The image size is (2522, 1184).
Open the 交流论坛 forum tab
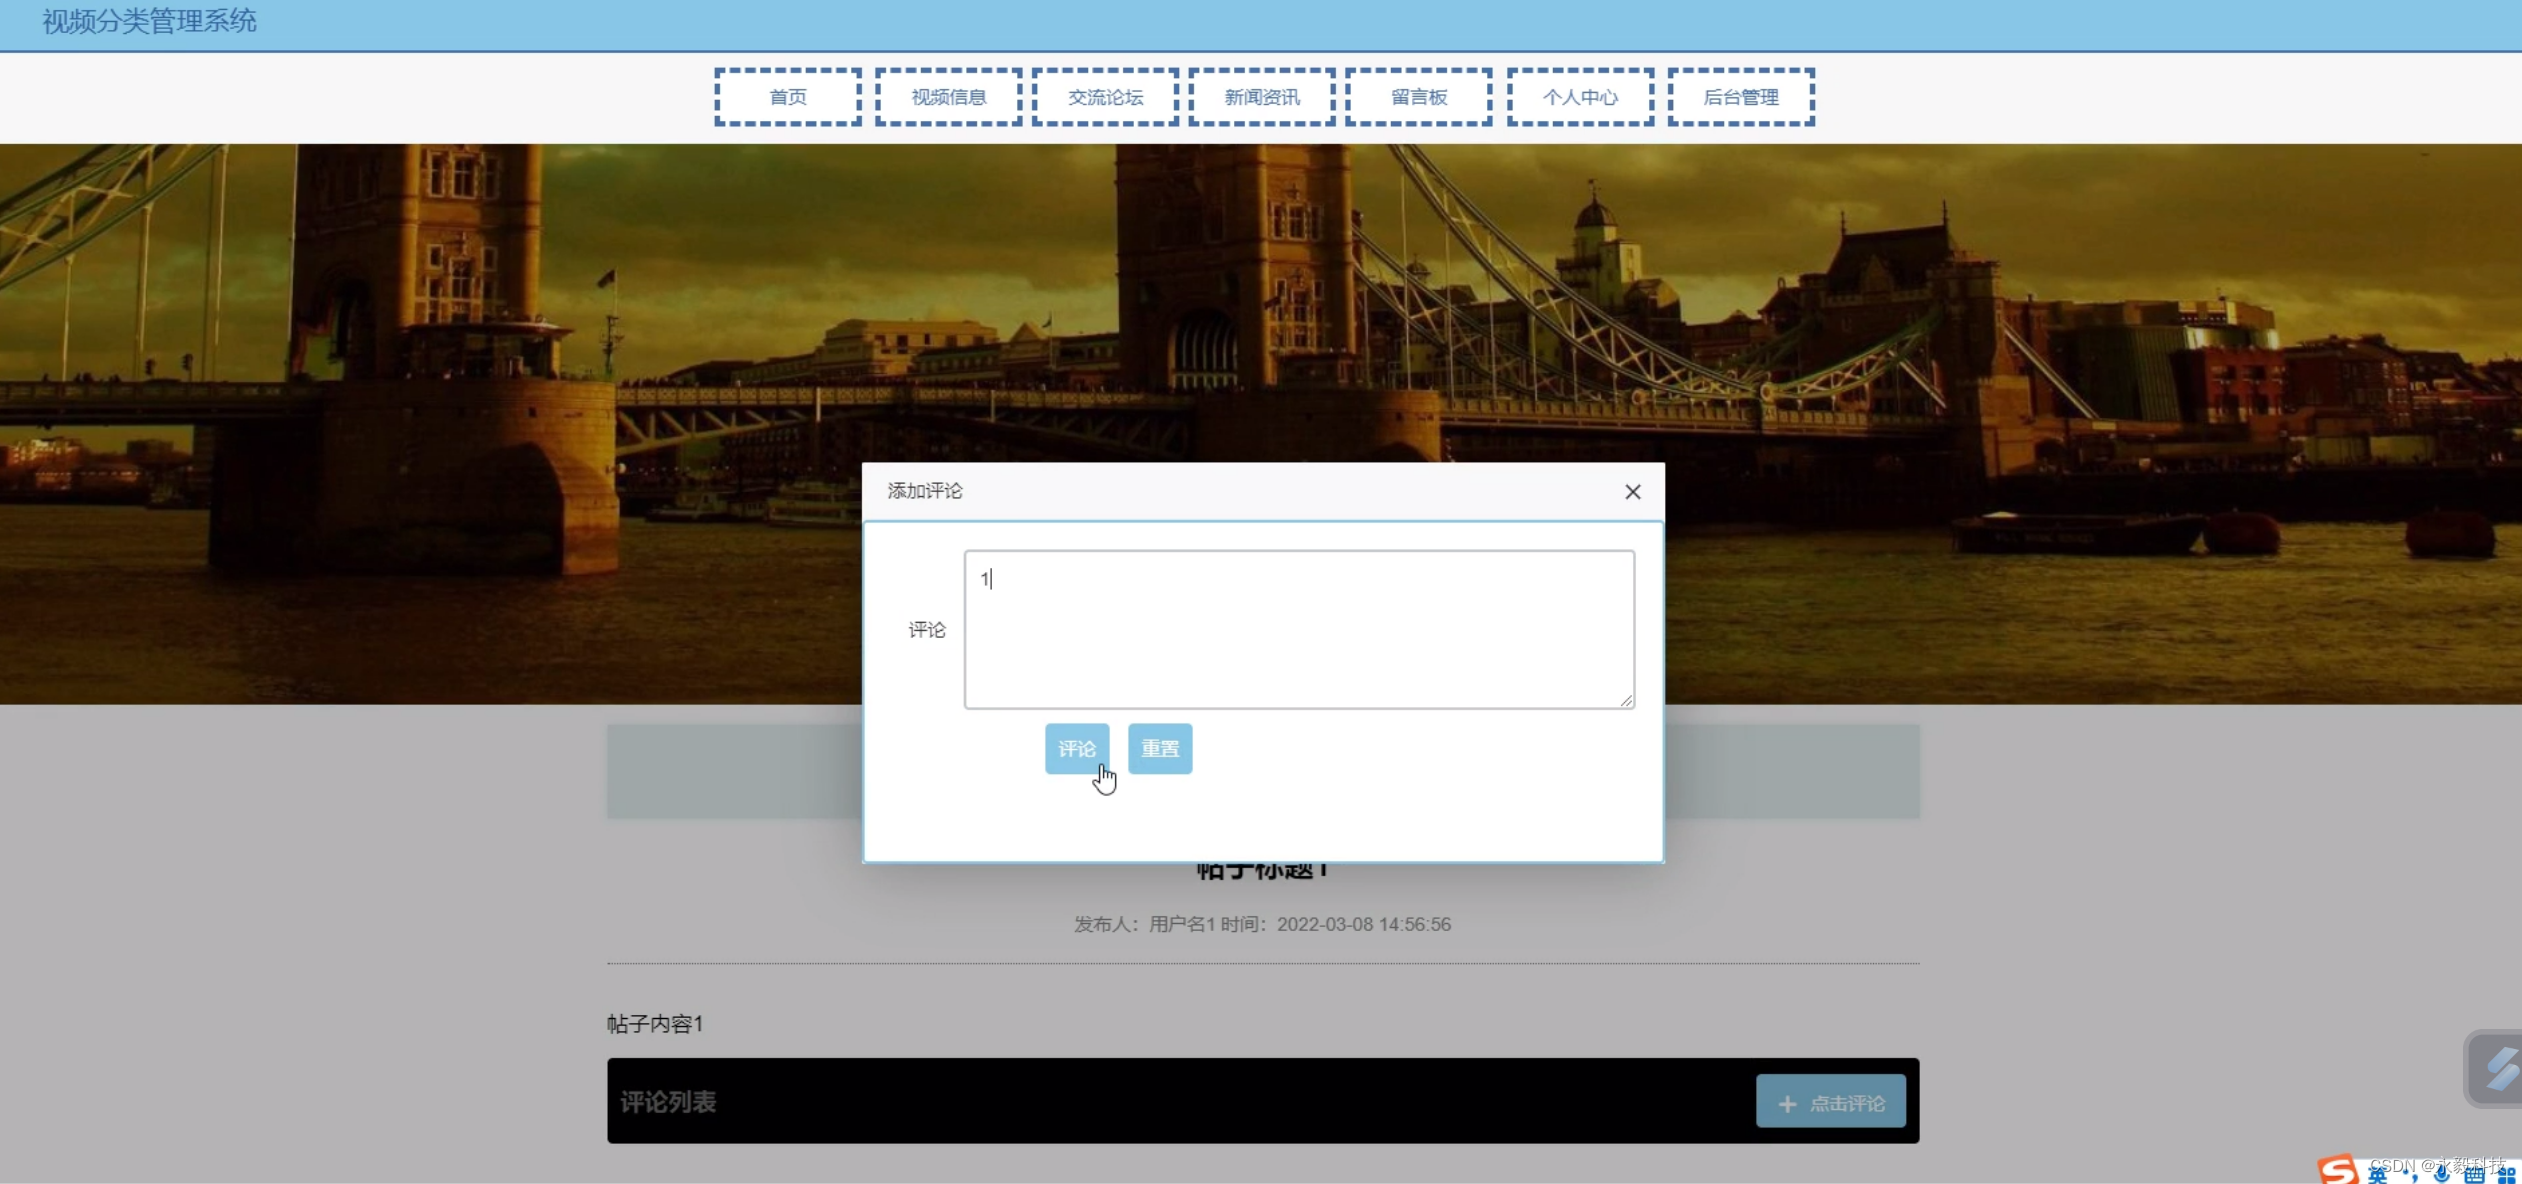tap(1105, 97)
